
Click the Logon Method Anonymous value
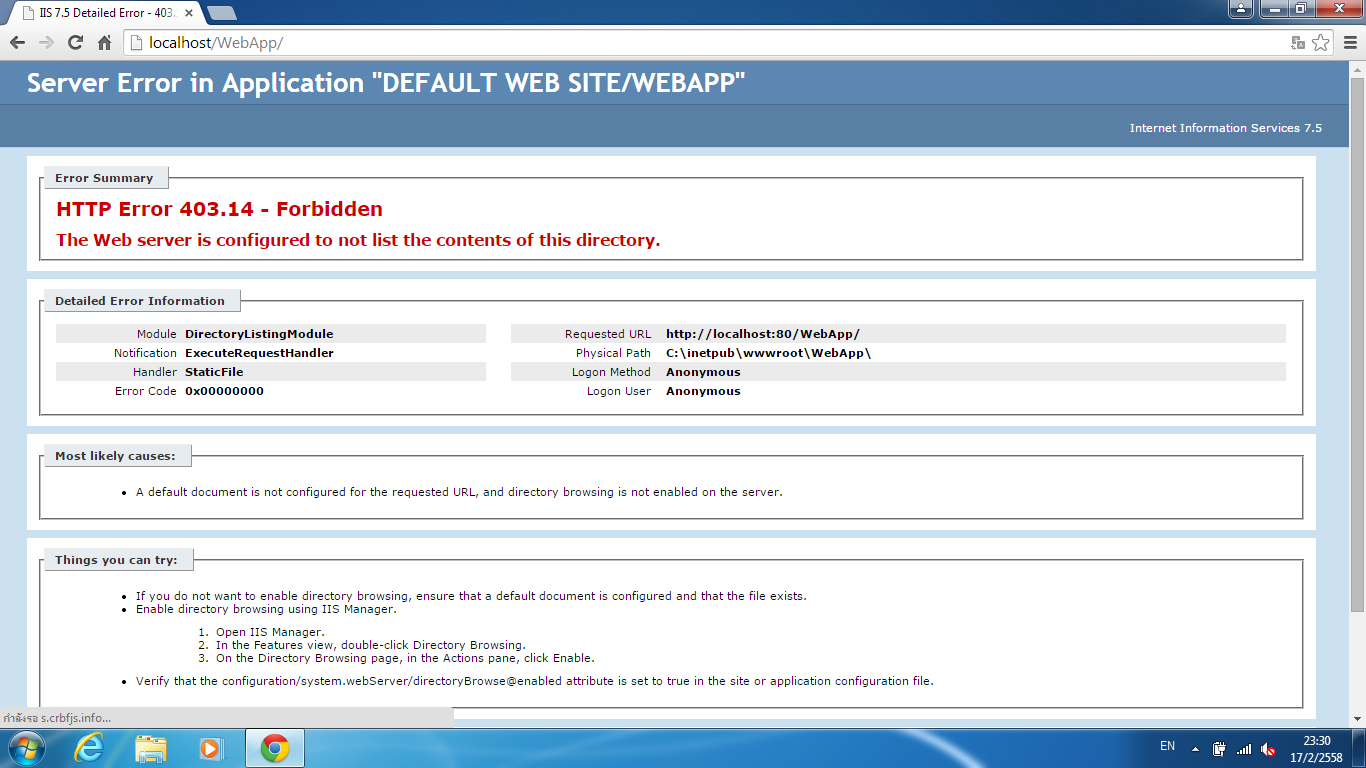[x=703, y=372]
